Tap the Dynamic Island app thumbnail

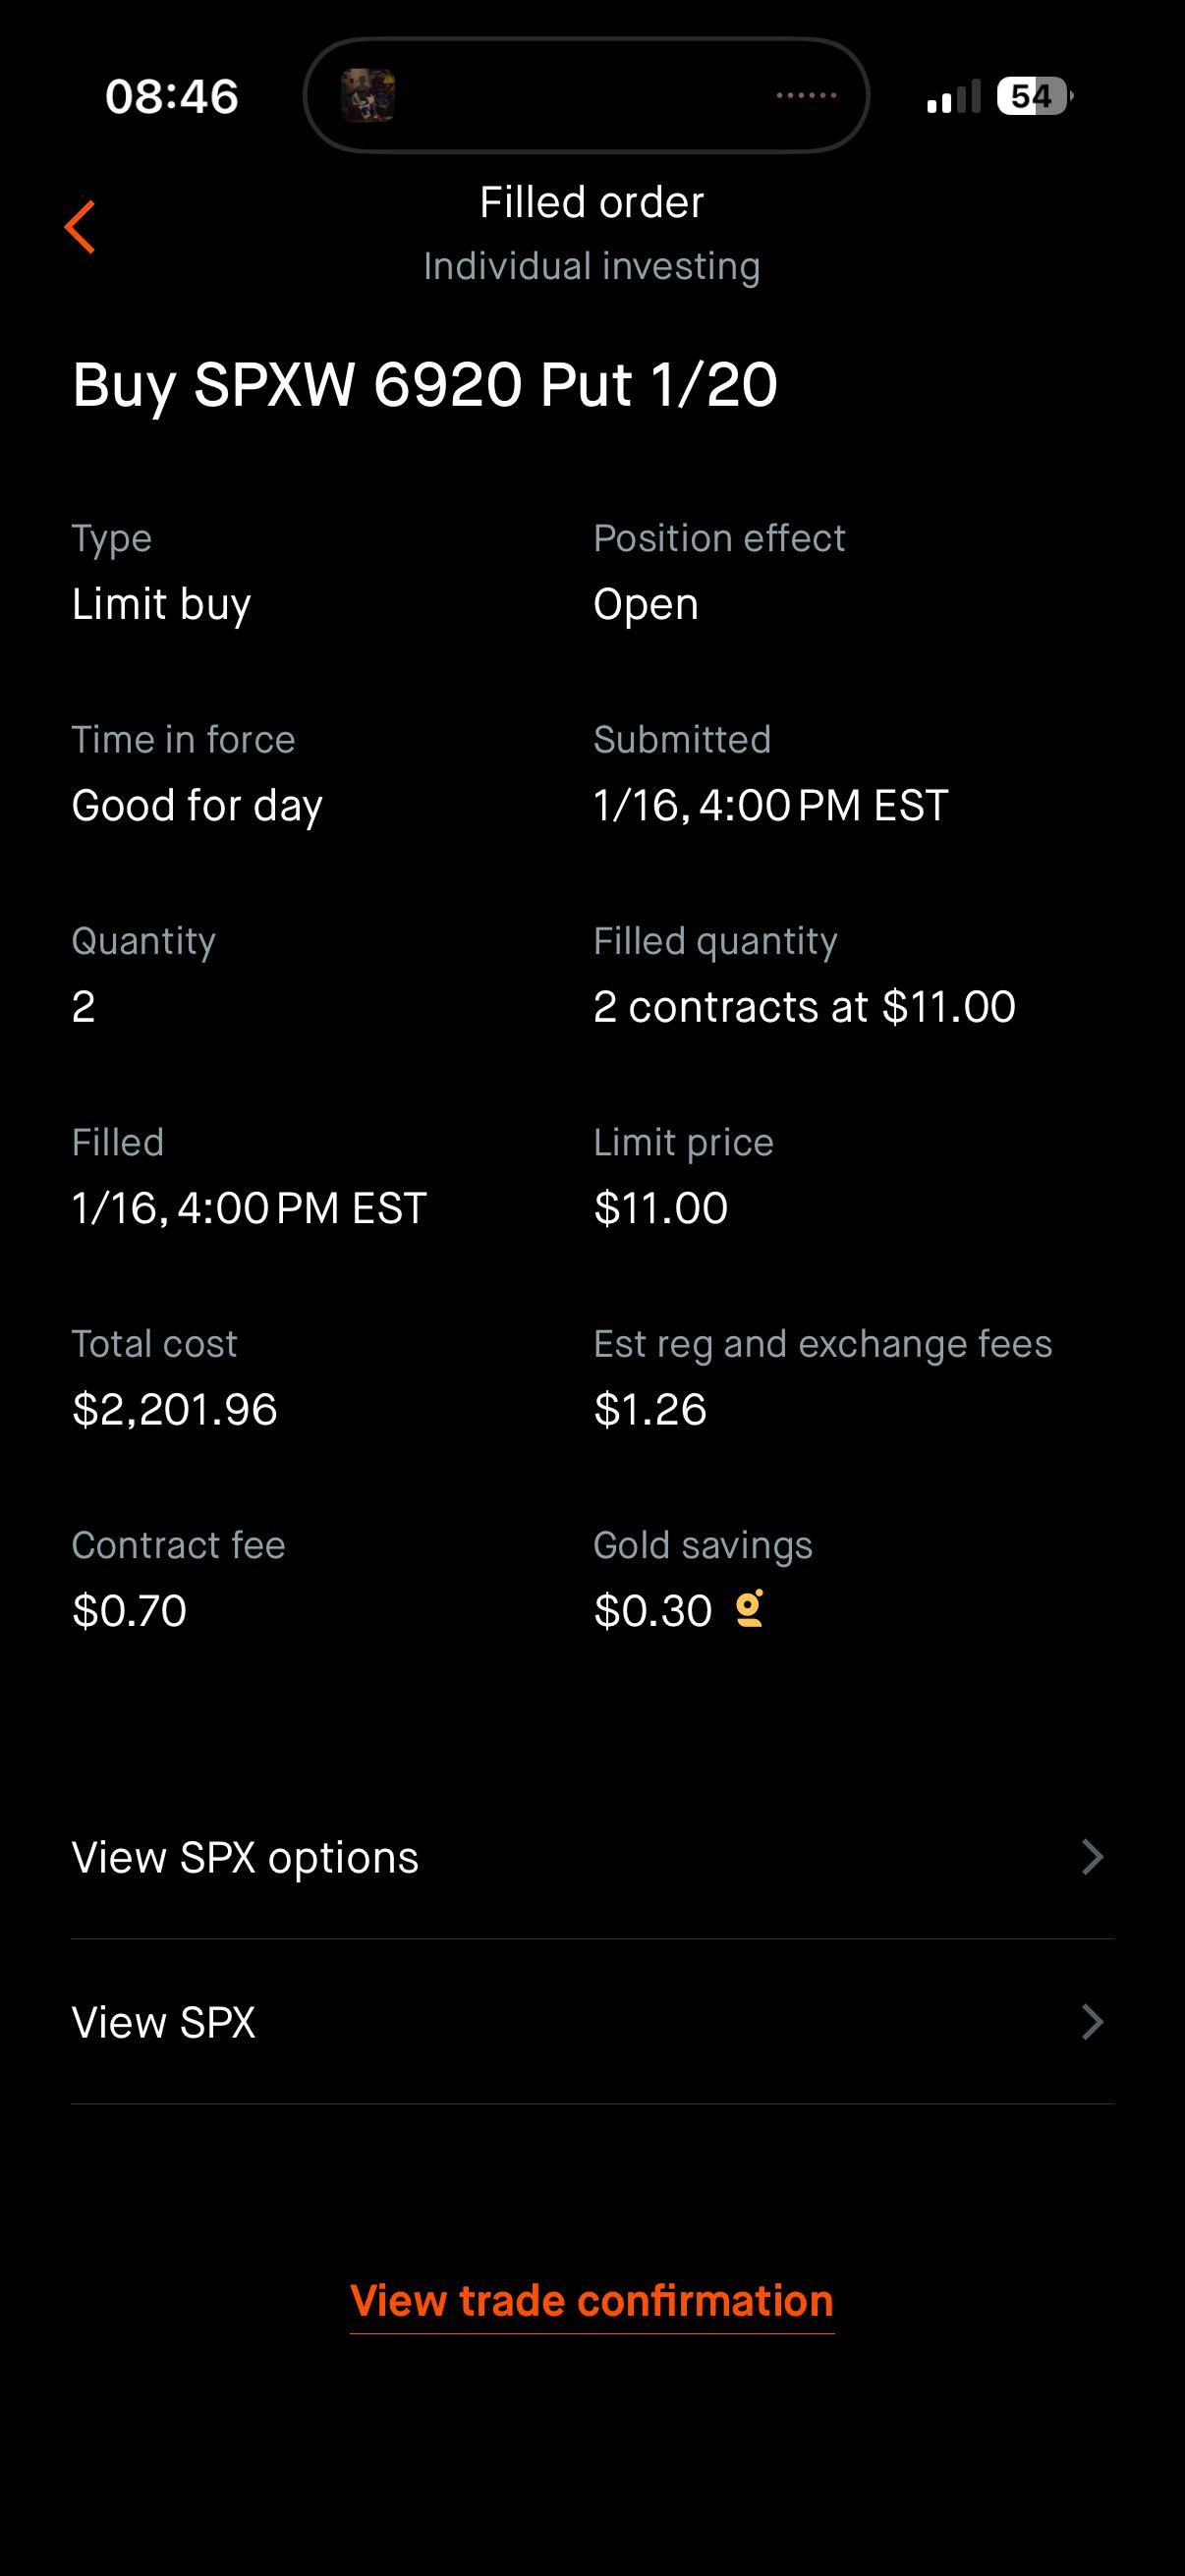(x=368, y=96)
